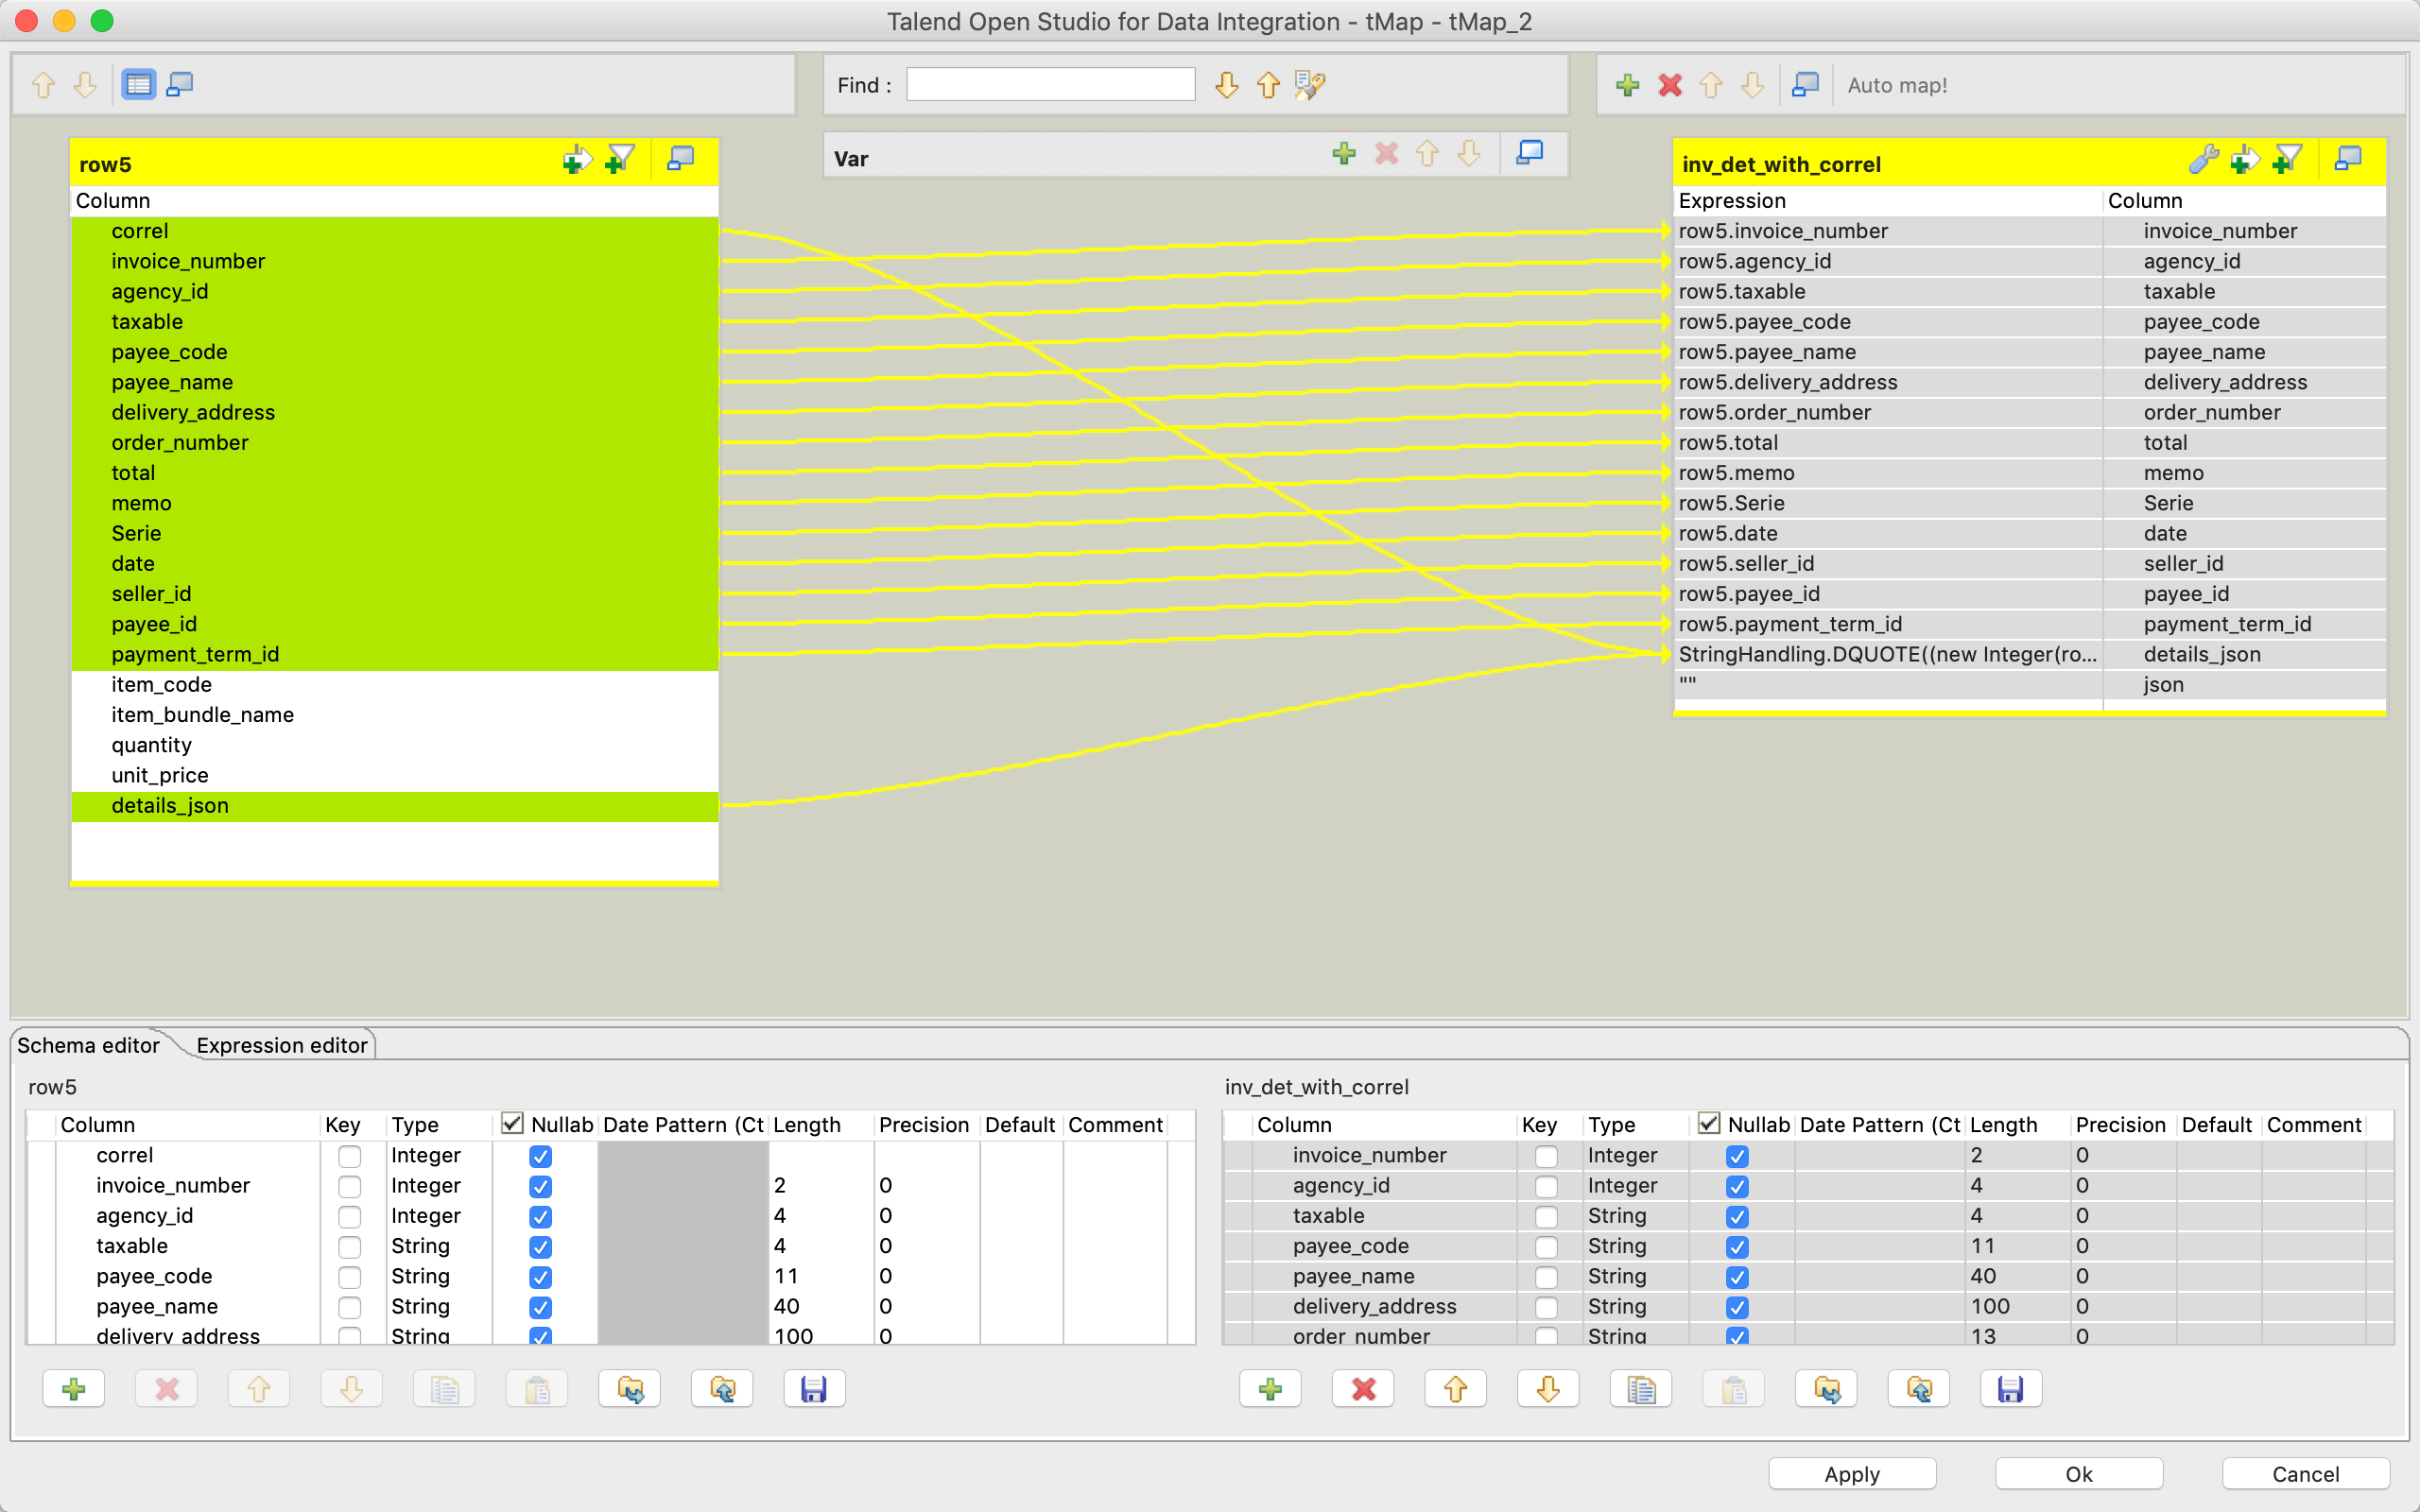The width and height of the screenshot is (2420, 1512).
Task: Minimize inv_det_with_correl table
Action: pos(2348,159)
